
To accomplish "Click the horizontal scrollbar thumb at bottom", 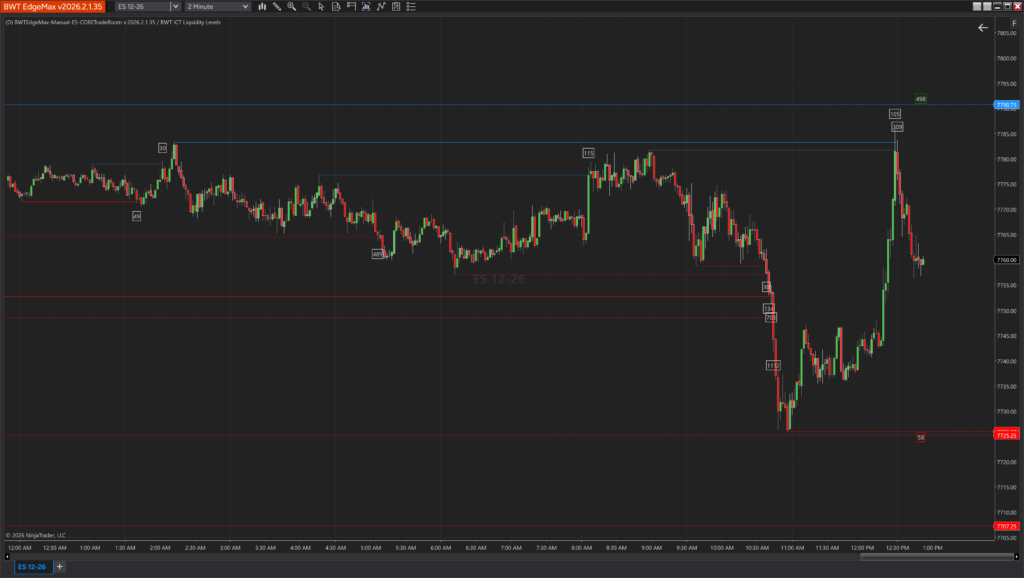I will pos(936,556).
